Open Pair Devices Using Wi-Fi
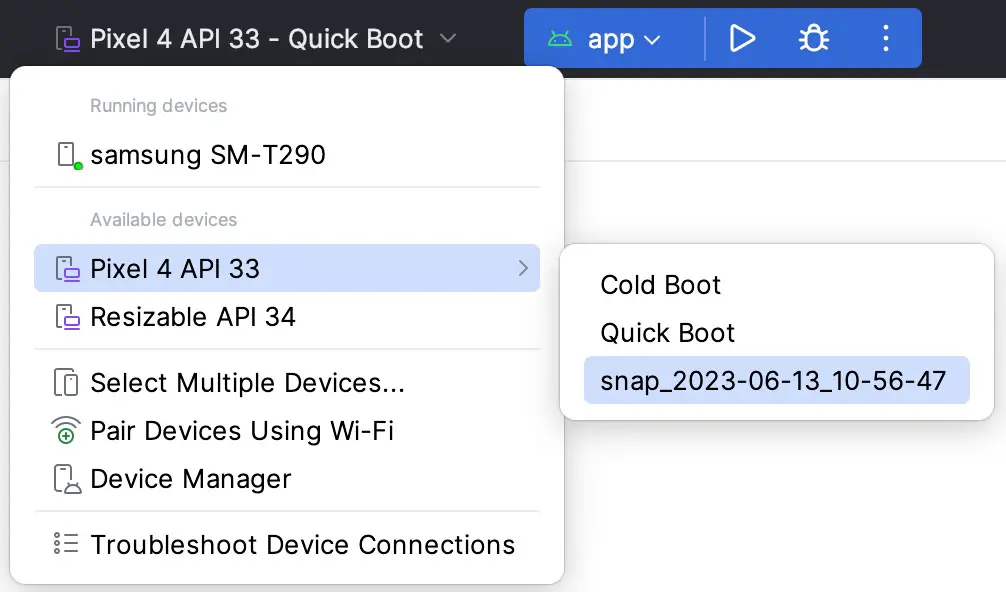This screenshot has height=592, width=1006. (287, 430)
